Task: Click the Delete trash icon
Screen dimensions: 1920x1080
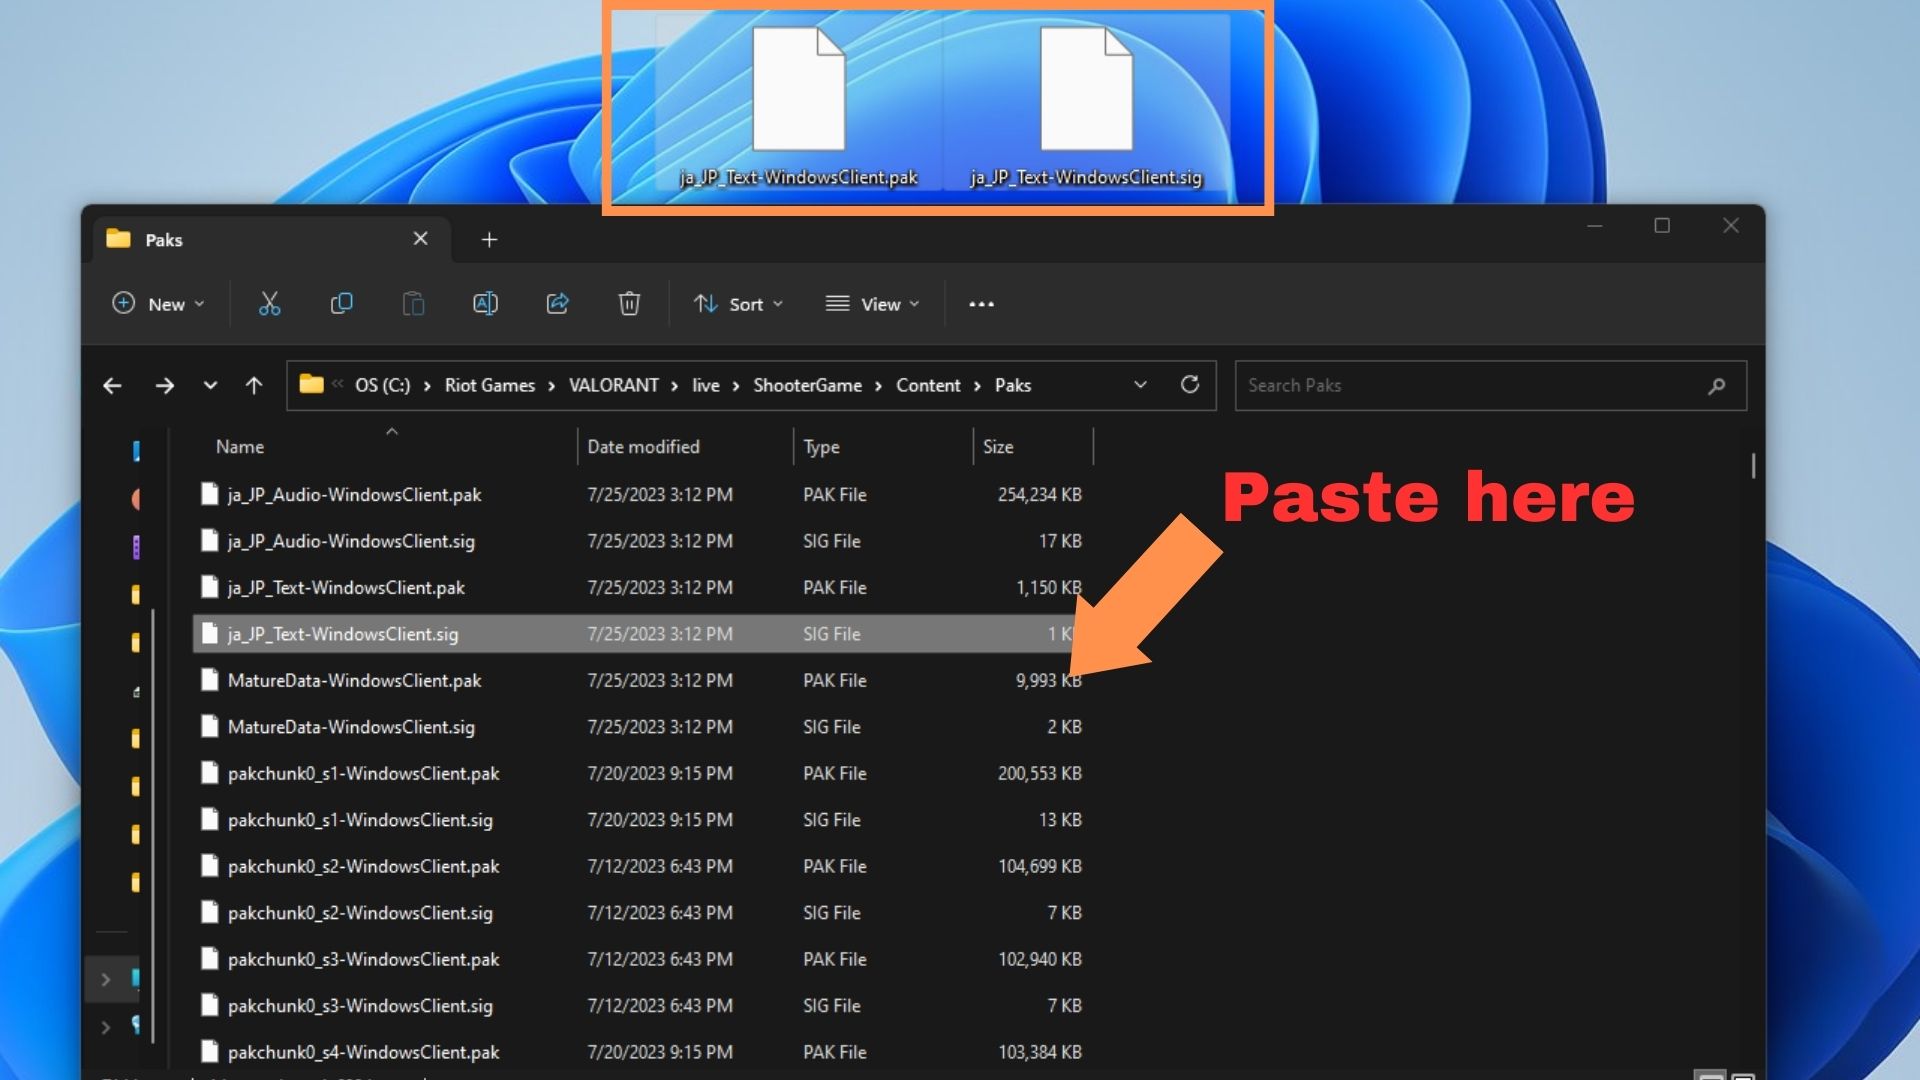Action: point(629,304)
